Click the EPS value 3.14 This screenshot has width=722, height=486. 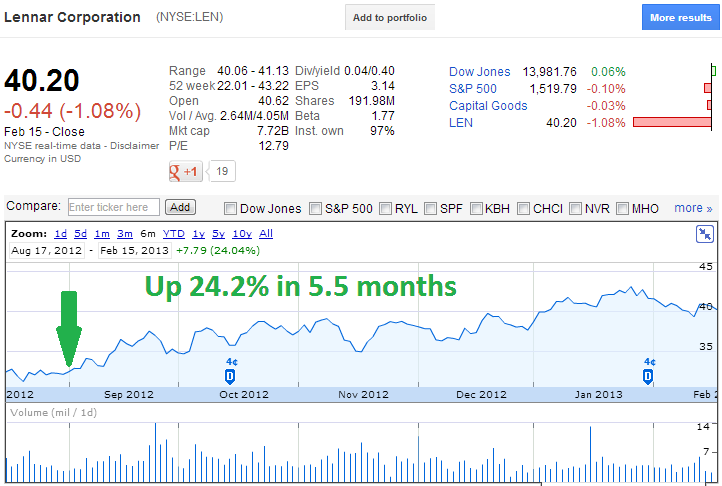point(383,86)
